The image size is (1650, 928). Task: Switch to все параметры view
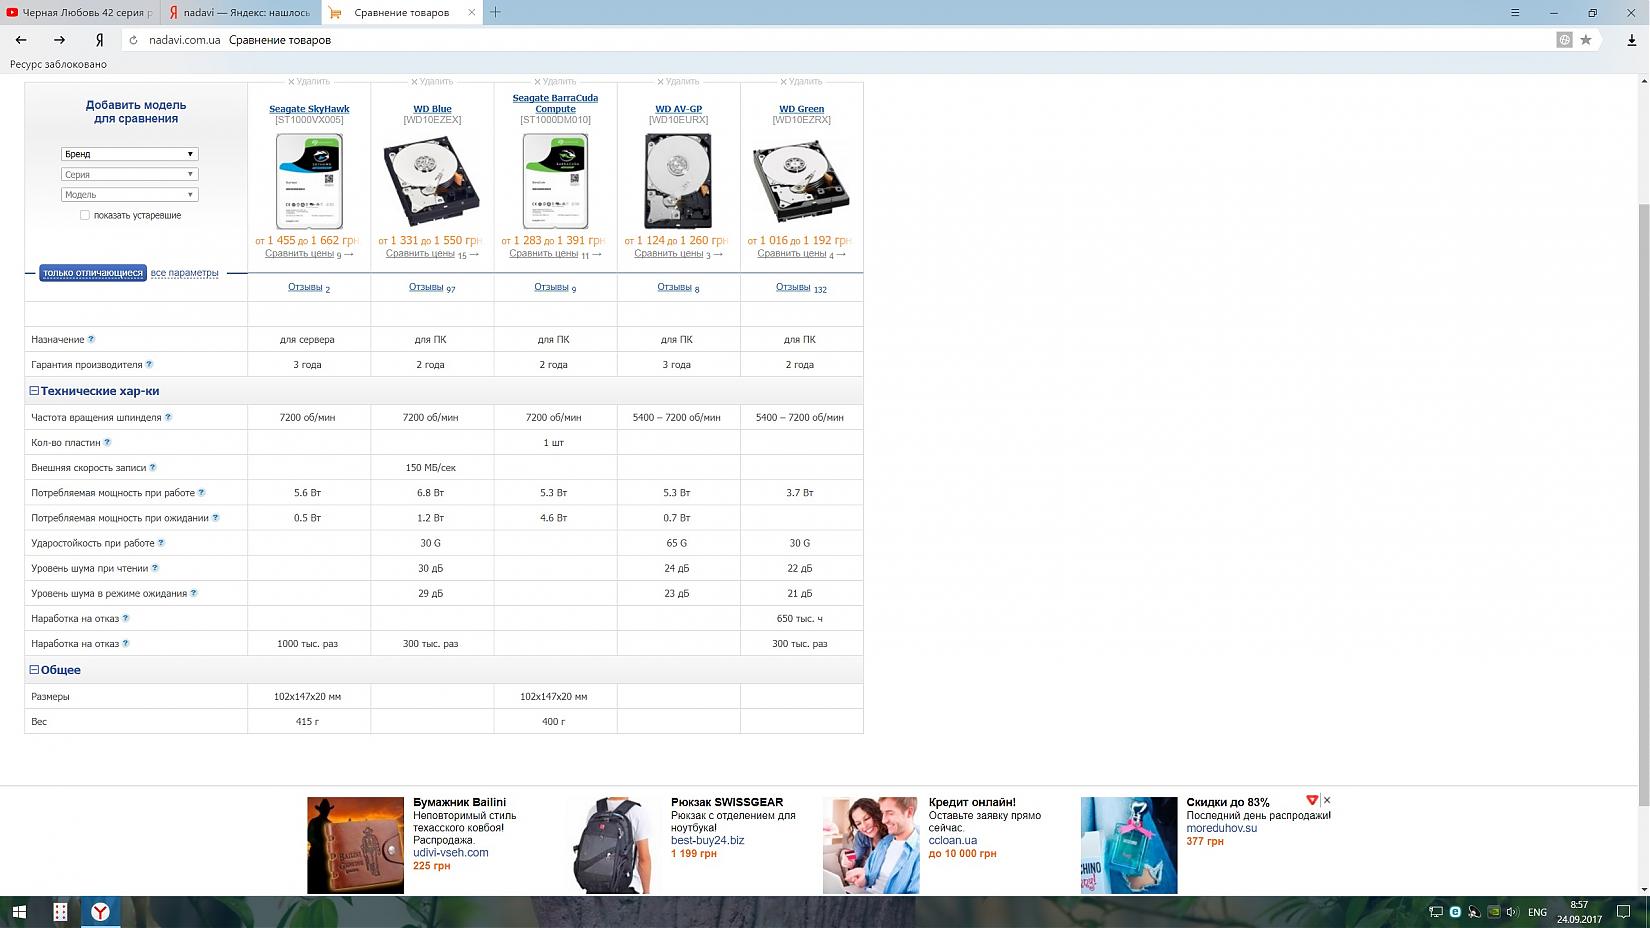(x=184, y=273)
